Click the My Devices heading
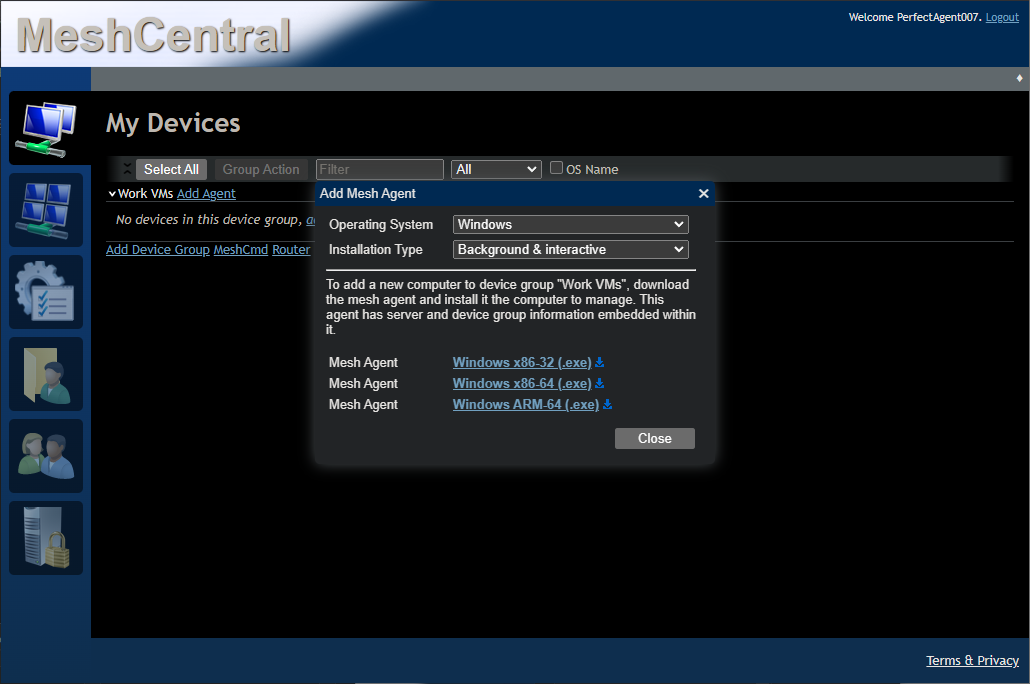Image resolution: width=1030 pixels, height=684 pixels. (173, 124)
